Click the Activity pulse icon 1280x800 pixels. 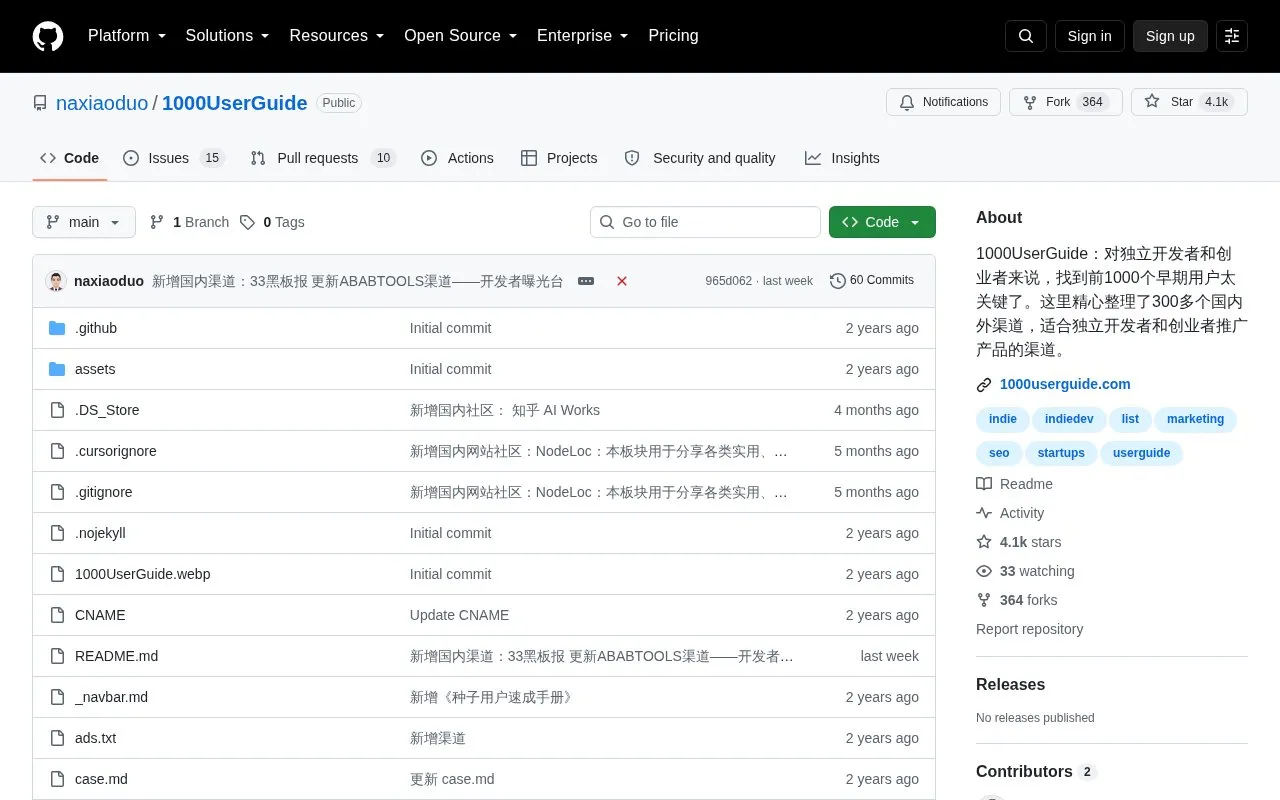tap(984, 513)
